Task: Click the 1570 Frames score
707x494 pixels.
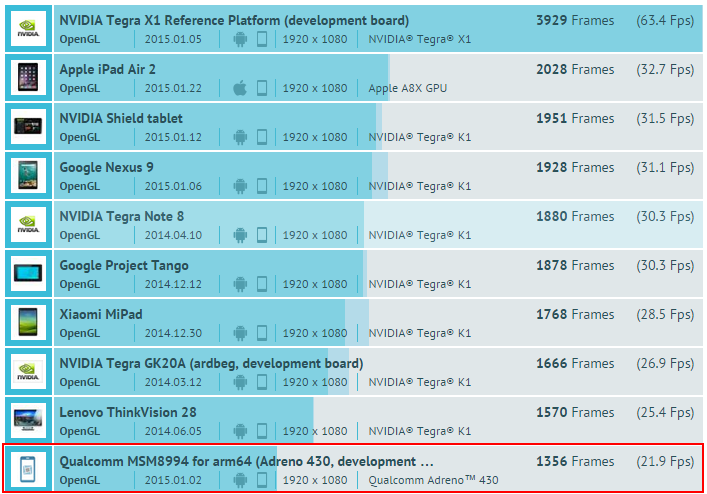Action: click(575, 413)
